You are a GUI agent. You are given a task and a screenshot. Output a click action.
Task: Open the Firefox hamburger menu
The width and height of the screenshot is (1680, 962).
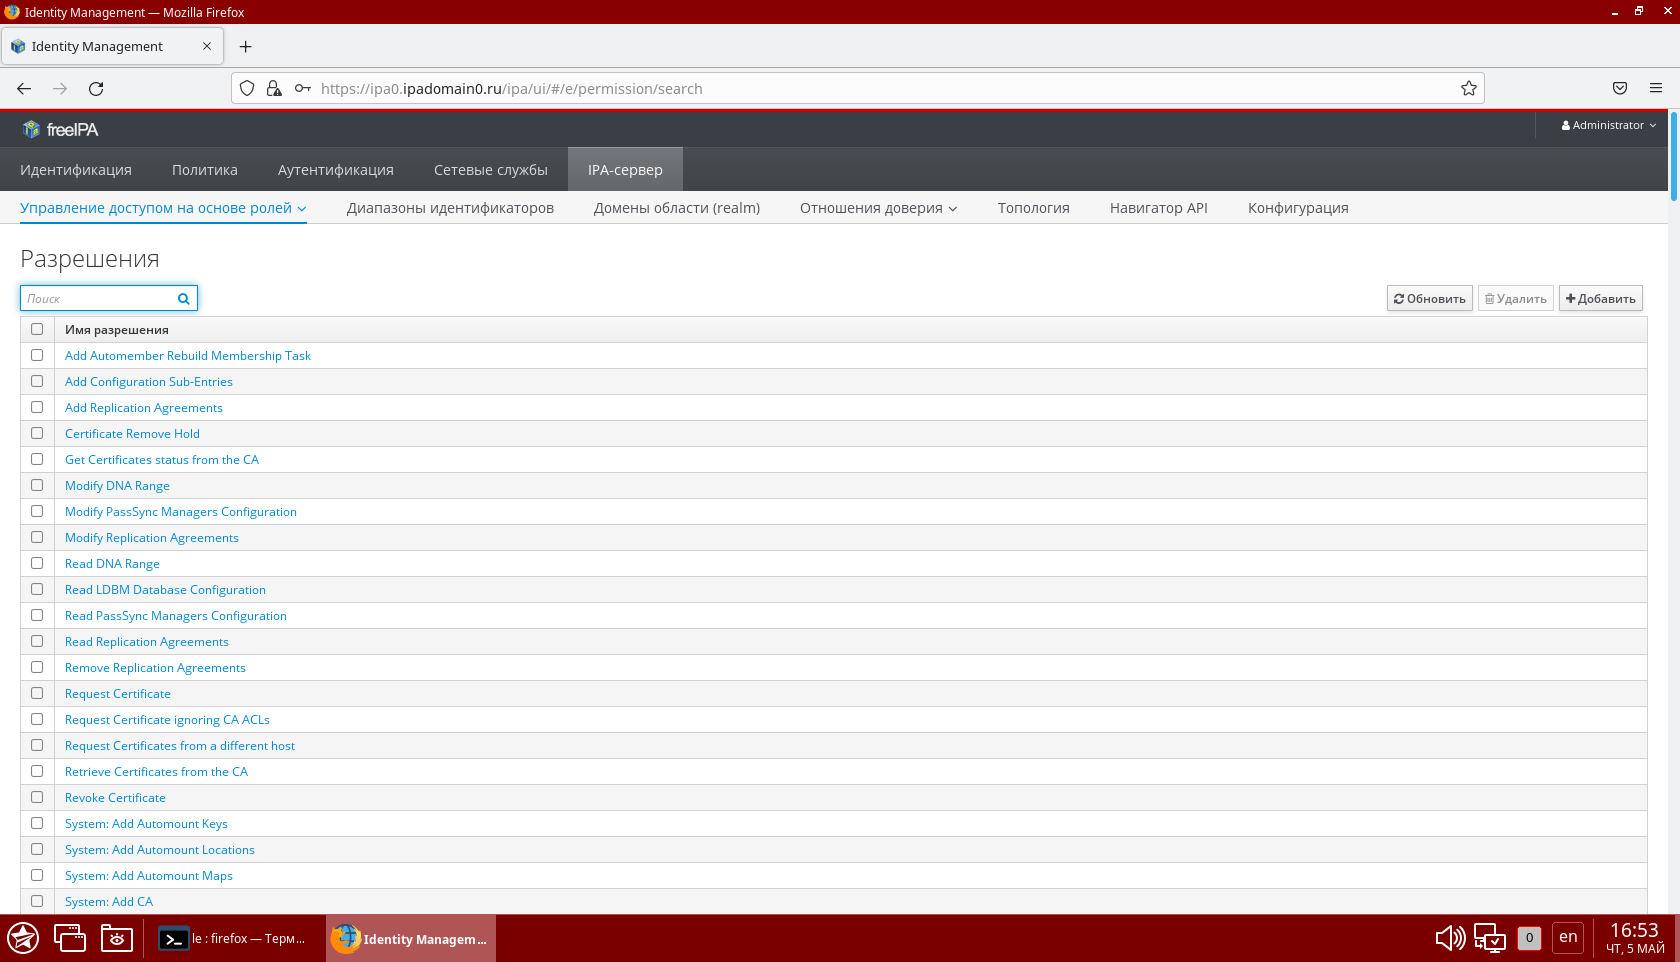coord(1656,89)
